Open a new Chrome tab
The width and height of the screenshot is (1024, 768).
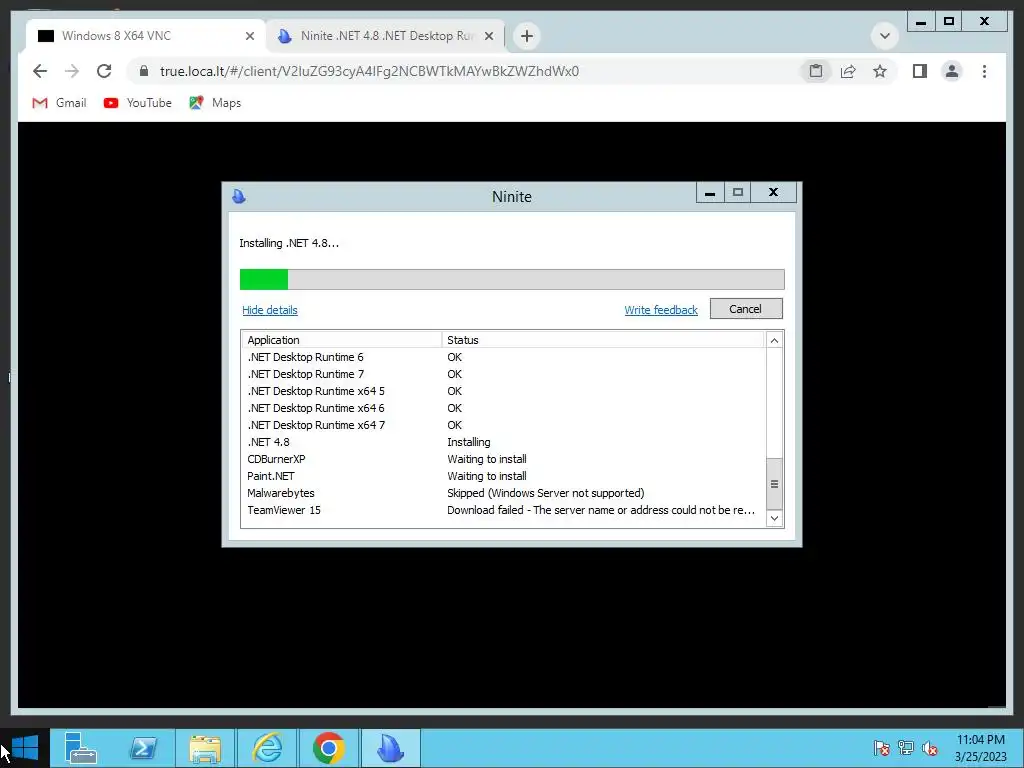tap(527, 36)
